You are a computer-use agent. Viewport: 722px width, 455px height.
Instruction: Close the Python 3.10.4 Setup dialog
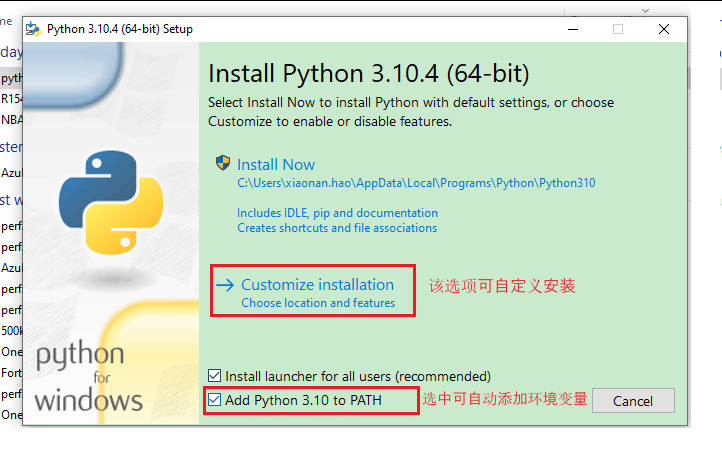pyautogui.click(x=664, y=29)
